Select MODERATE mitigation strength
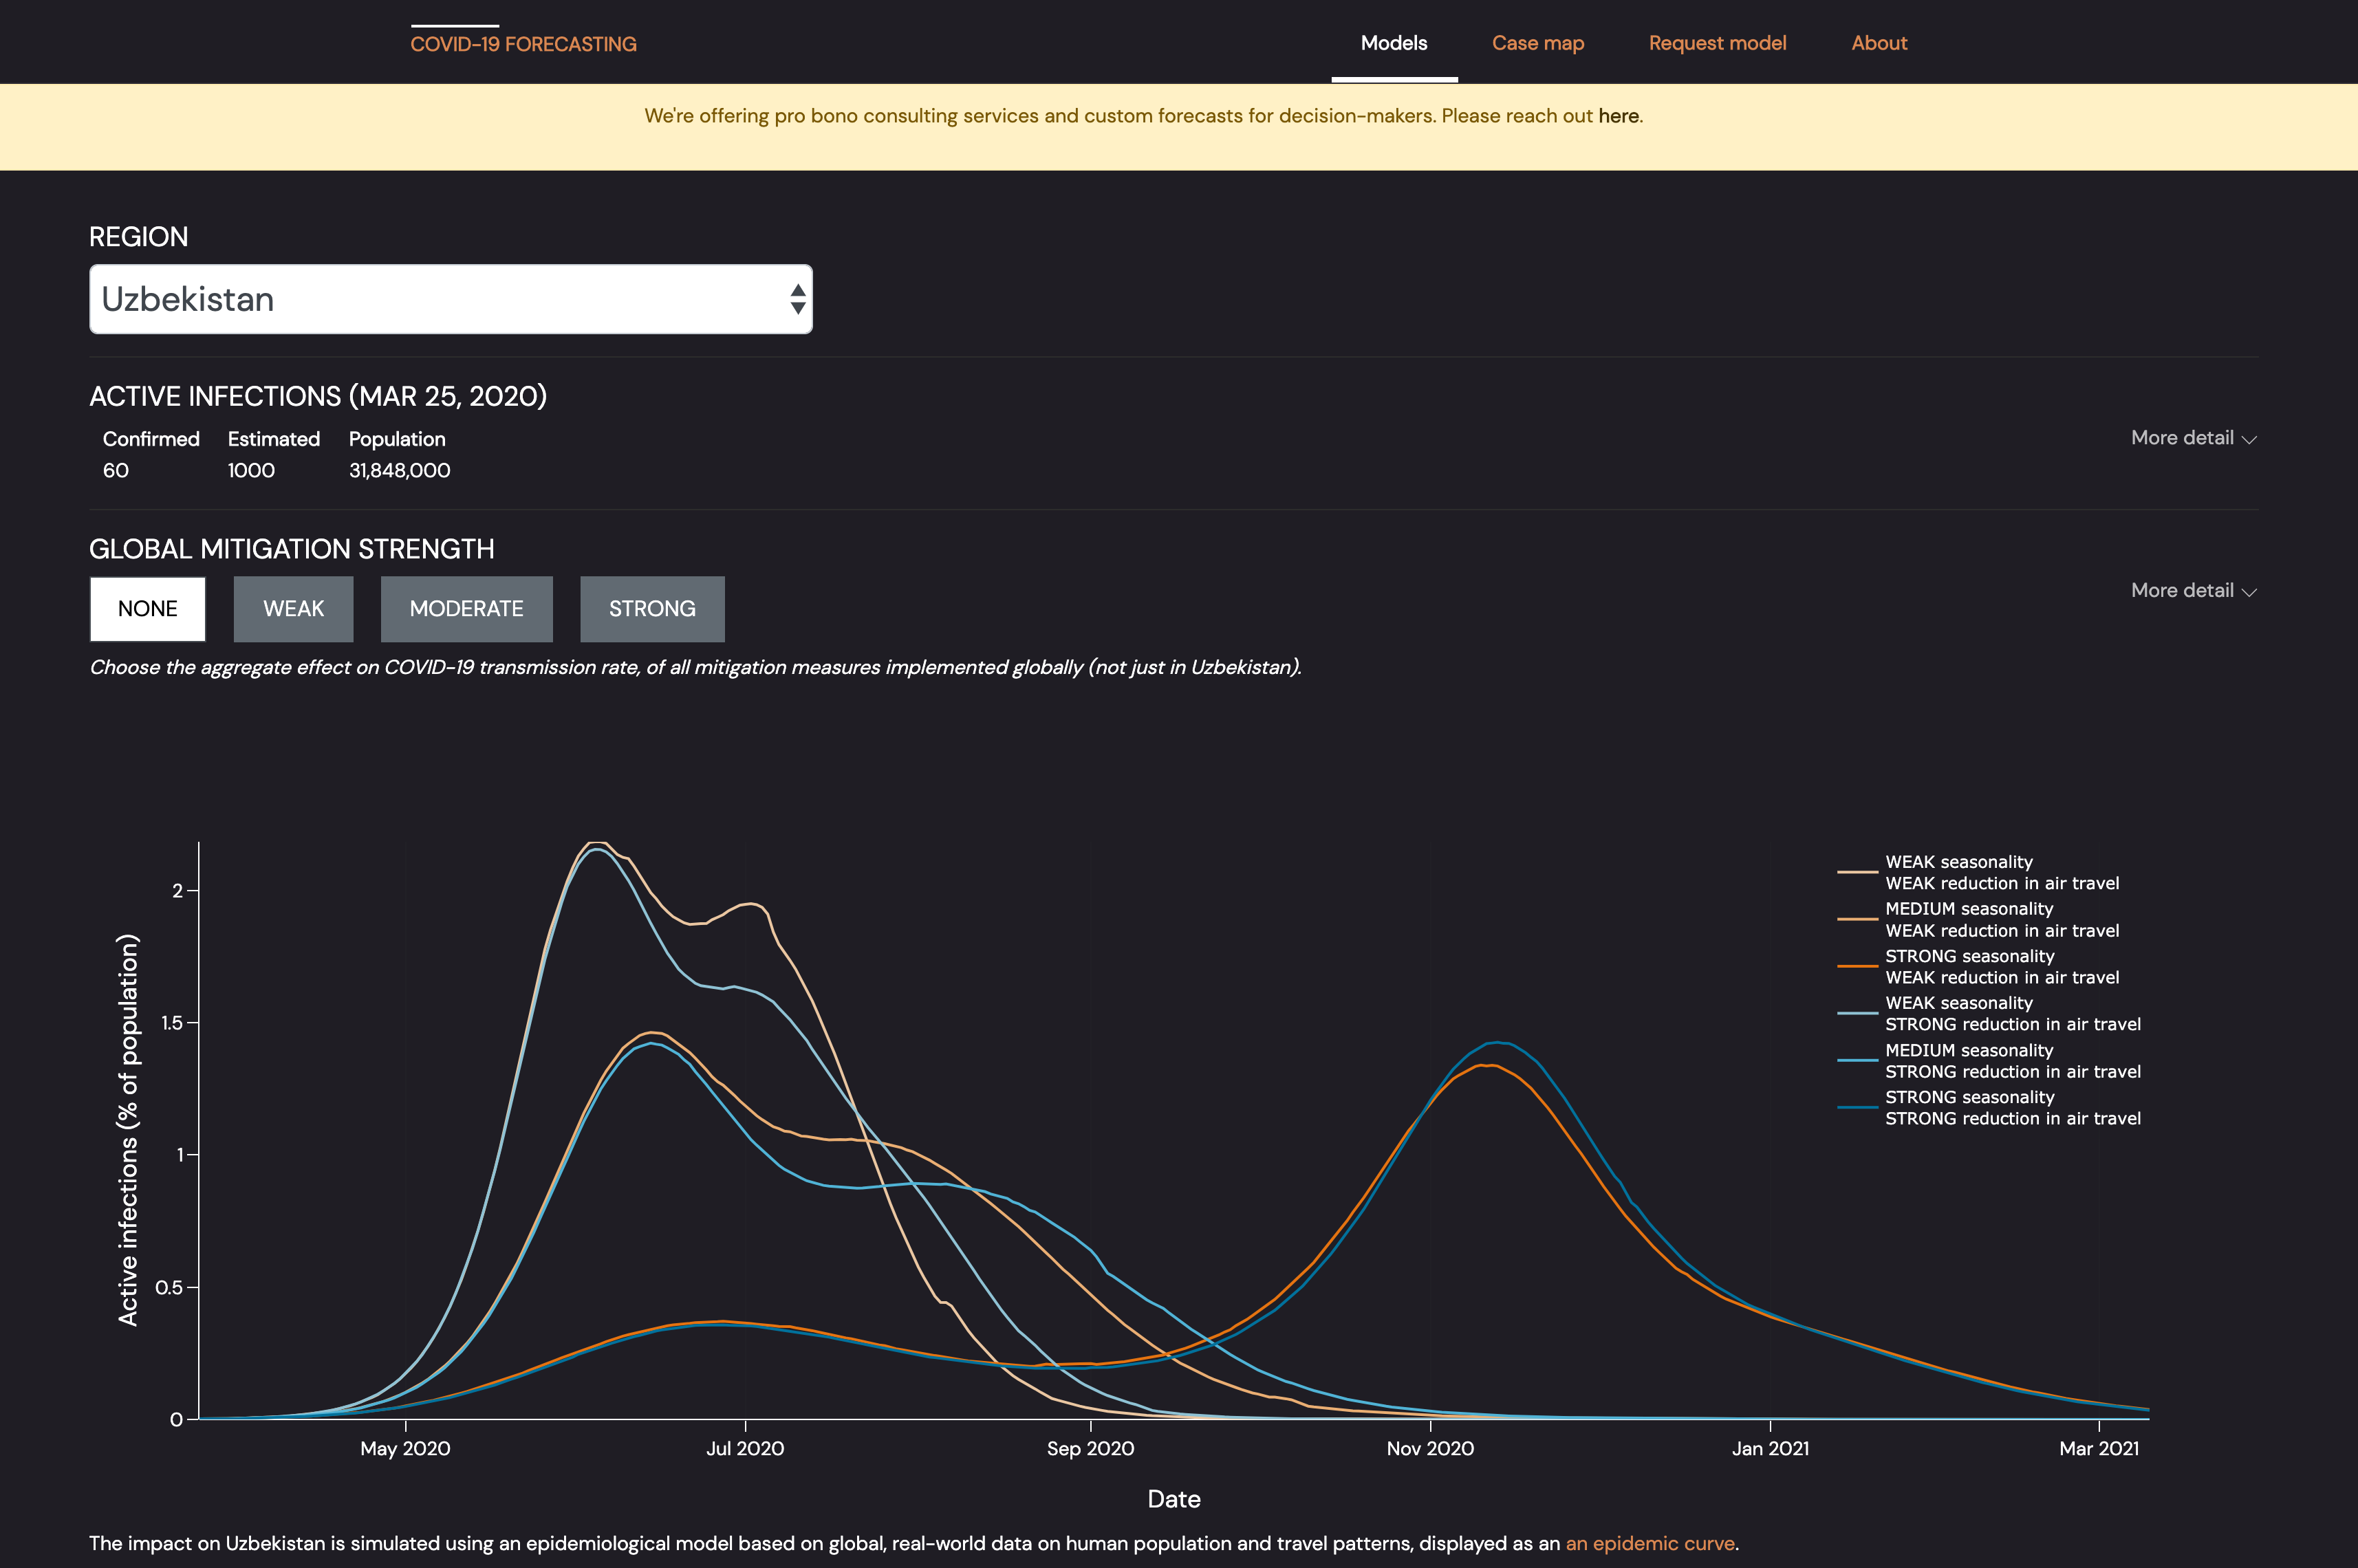The height and width of the screenshot is (1568, 2358). point(466,609)
